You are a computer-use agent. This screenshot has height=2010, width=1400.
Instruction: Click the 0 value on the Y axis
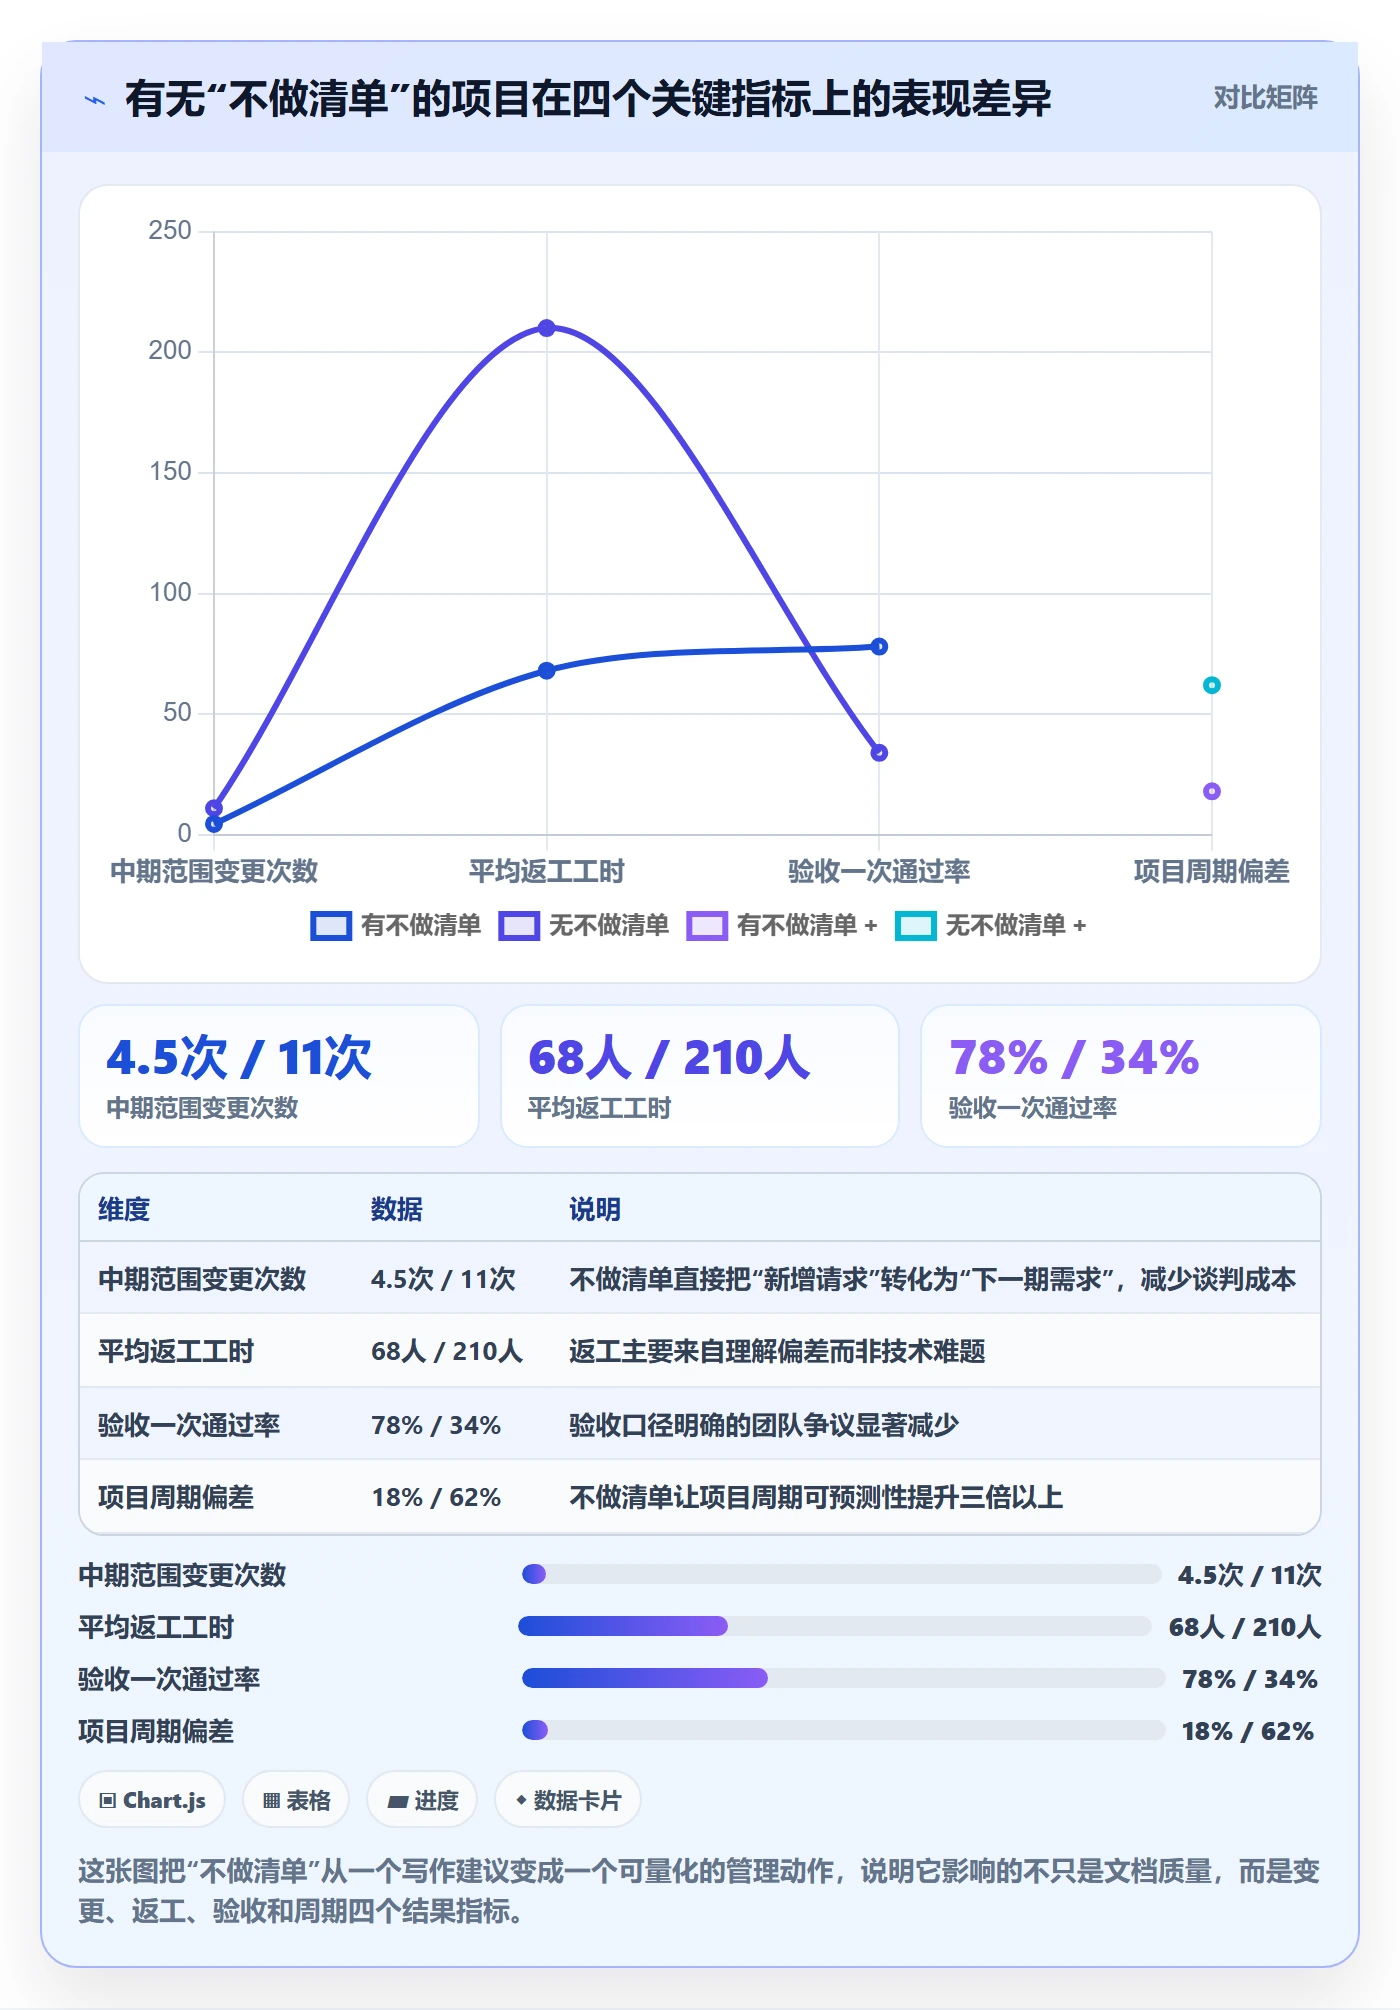(184, 833)
